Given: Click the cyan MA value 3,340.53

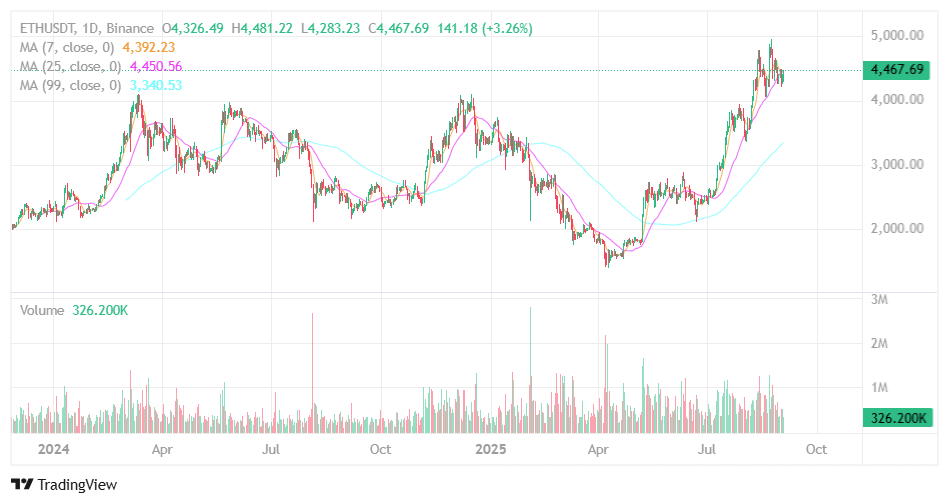Looking at the screenshot, I should (156, 85).
